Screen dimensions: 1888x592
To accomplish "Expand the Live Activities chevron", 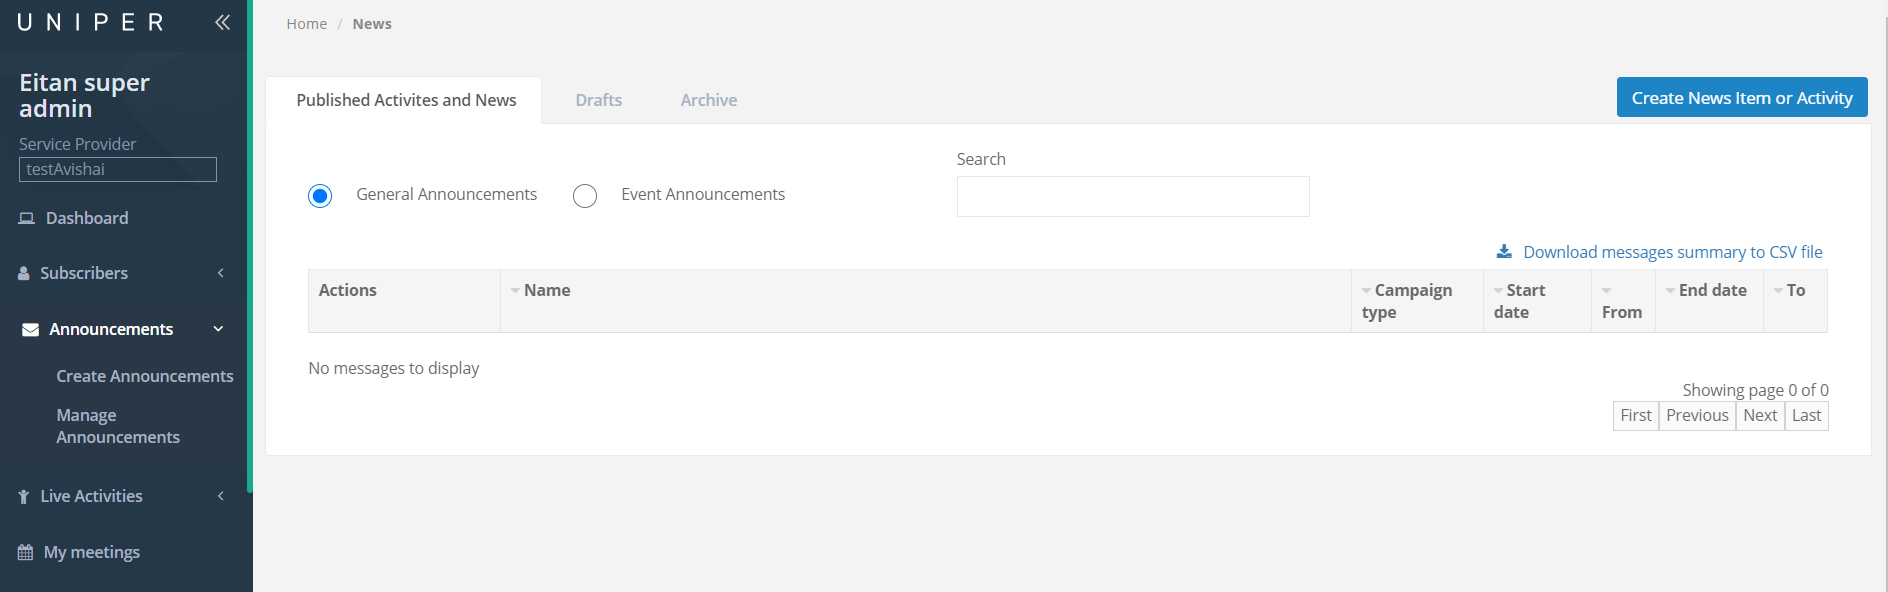I will point(221,496).
